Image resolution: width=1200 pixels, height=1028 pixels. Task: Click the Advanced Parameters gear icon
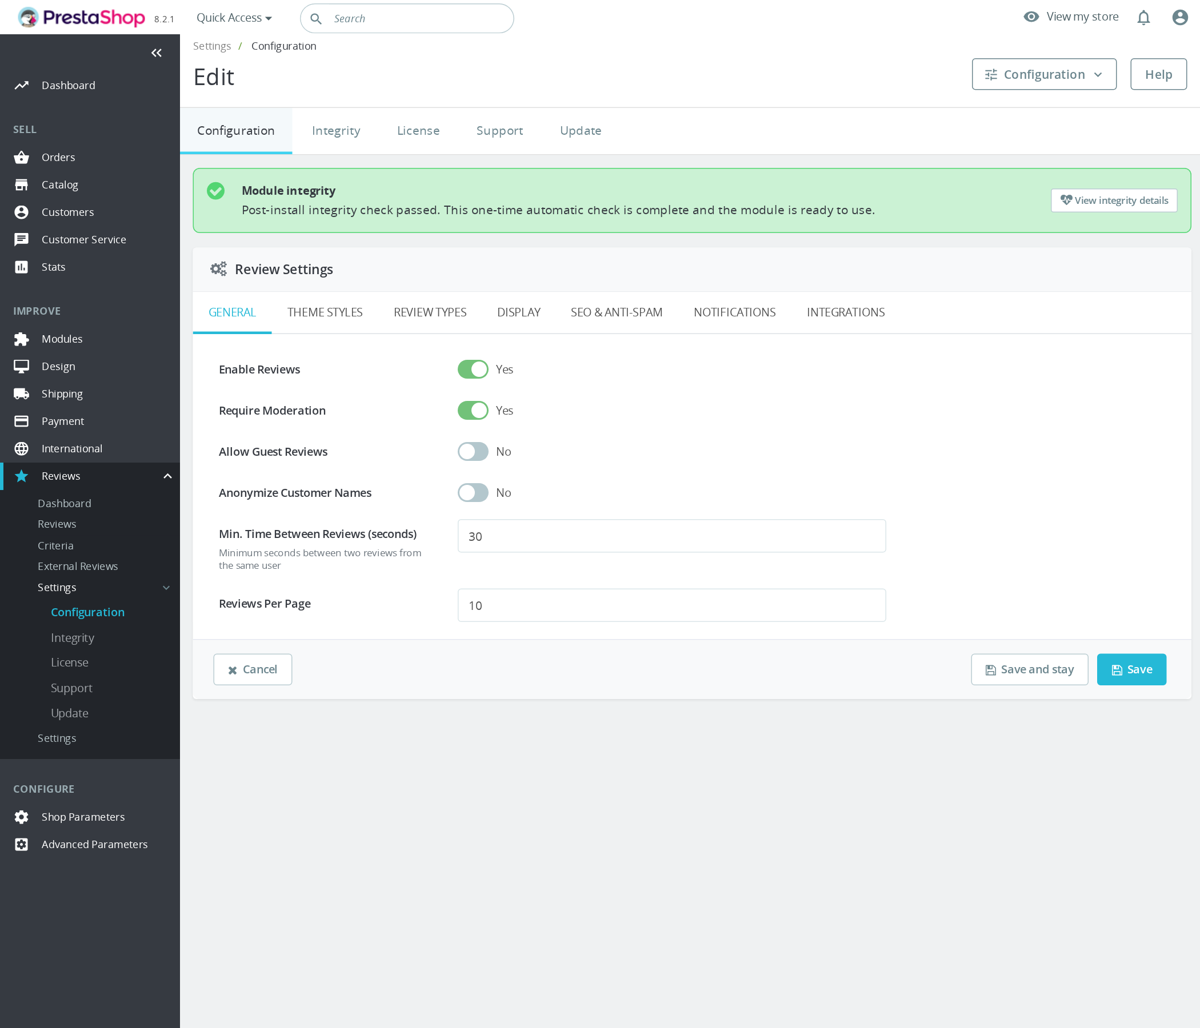pyautogui.click(x=21, y=845)
